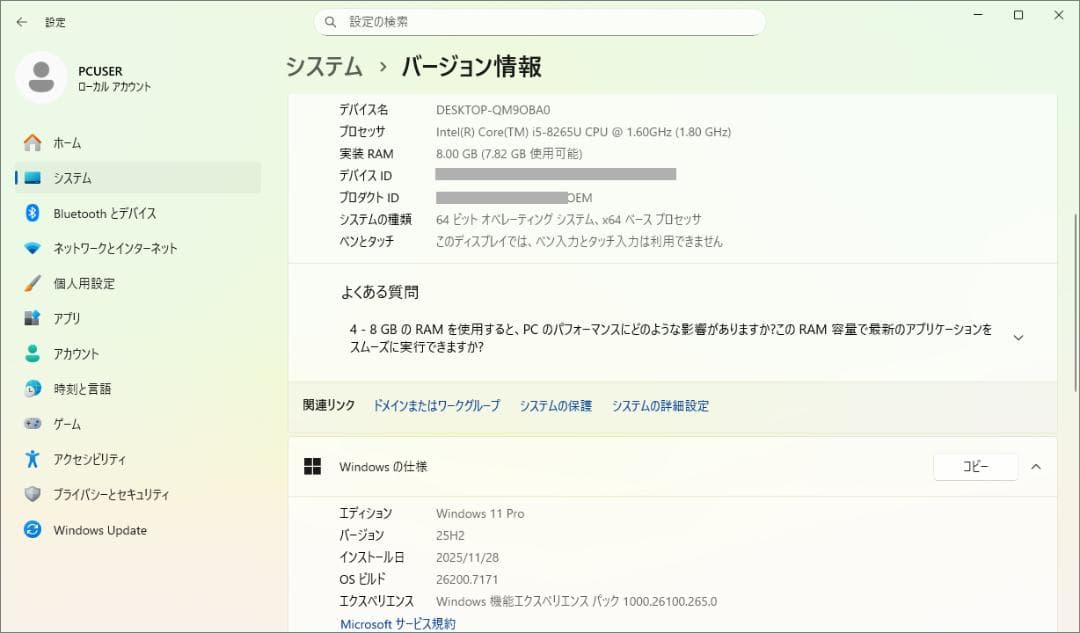
Task: Open プライバシーとセキュリティ settings
Action: 110,494
